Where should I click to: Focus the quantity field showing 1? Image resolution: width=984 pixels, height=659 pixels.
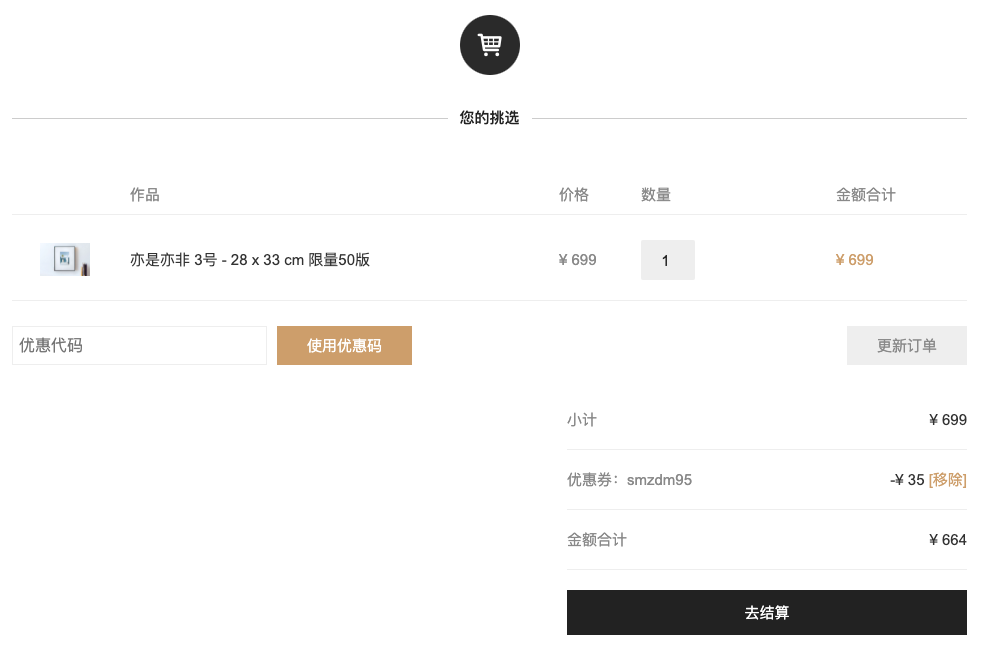click(x=668, y=260)
